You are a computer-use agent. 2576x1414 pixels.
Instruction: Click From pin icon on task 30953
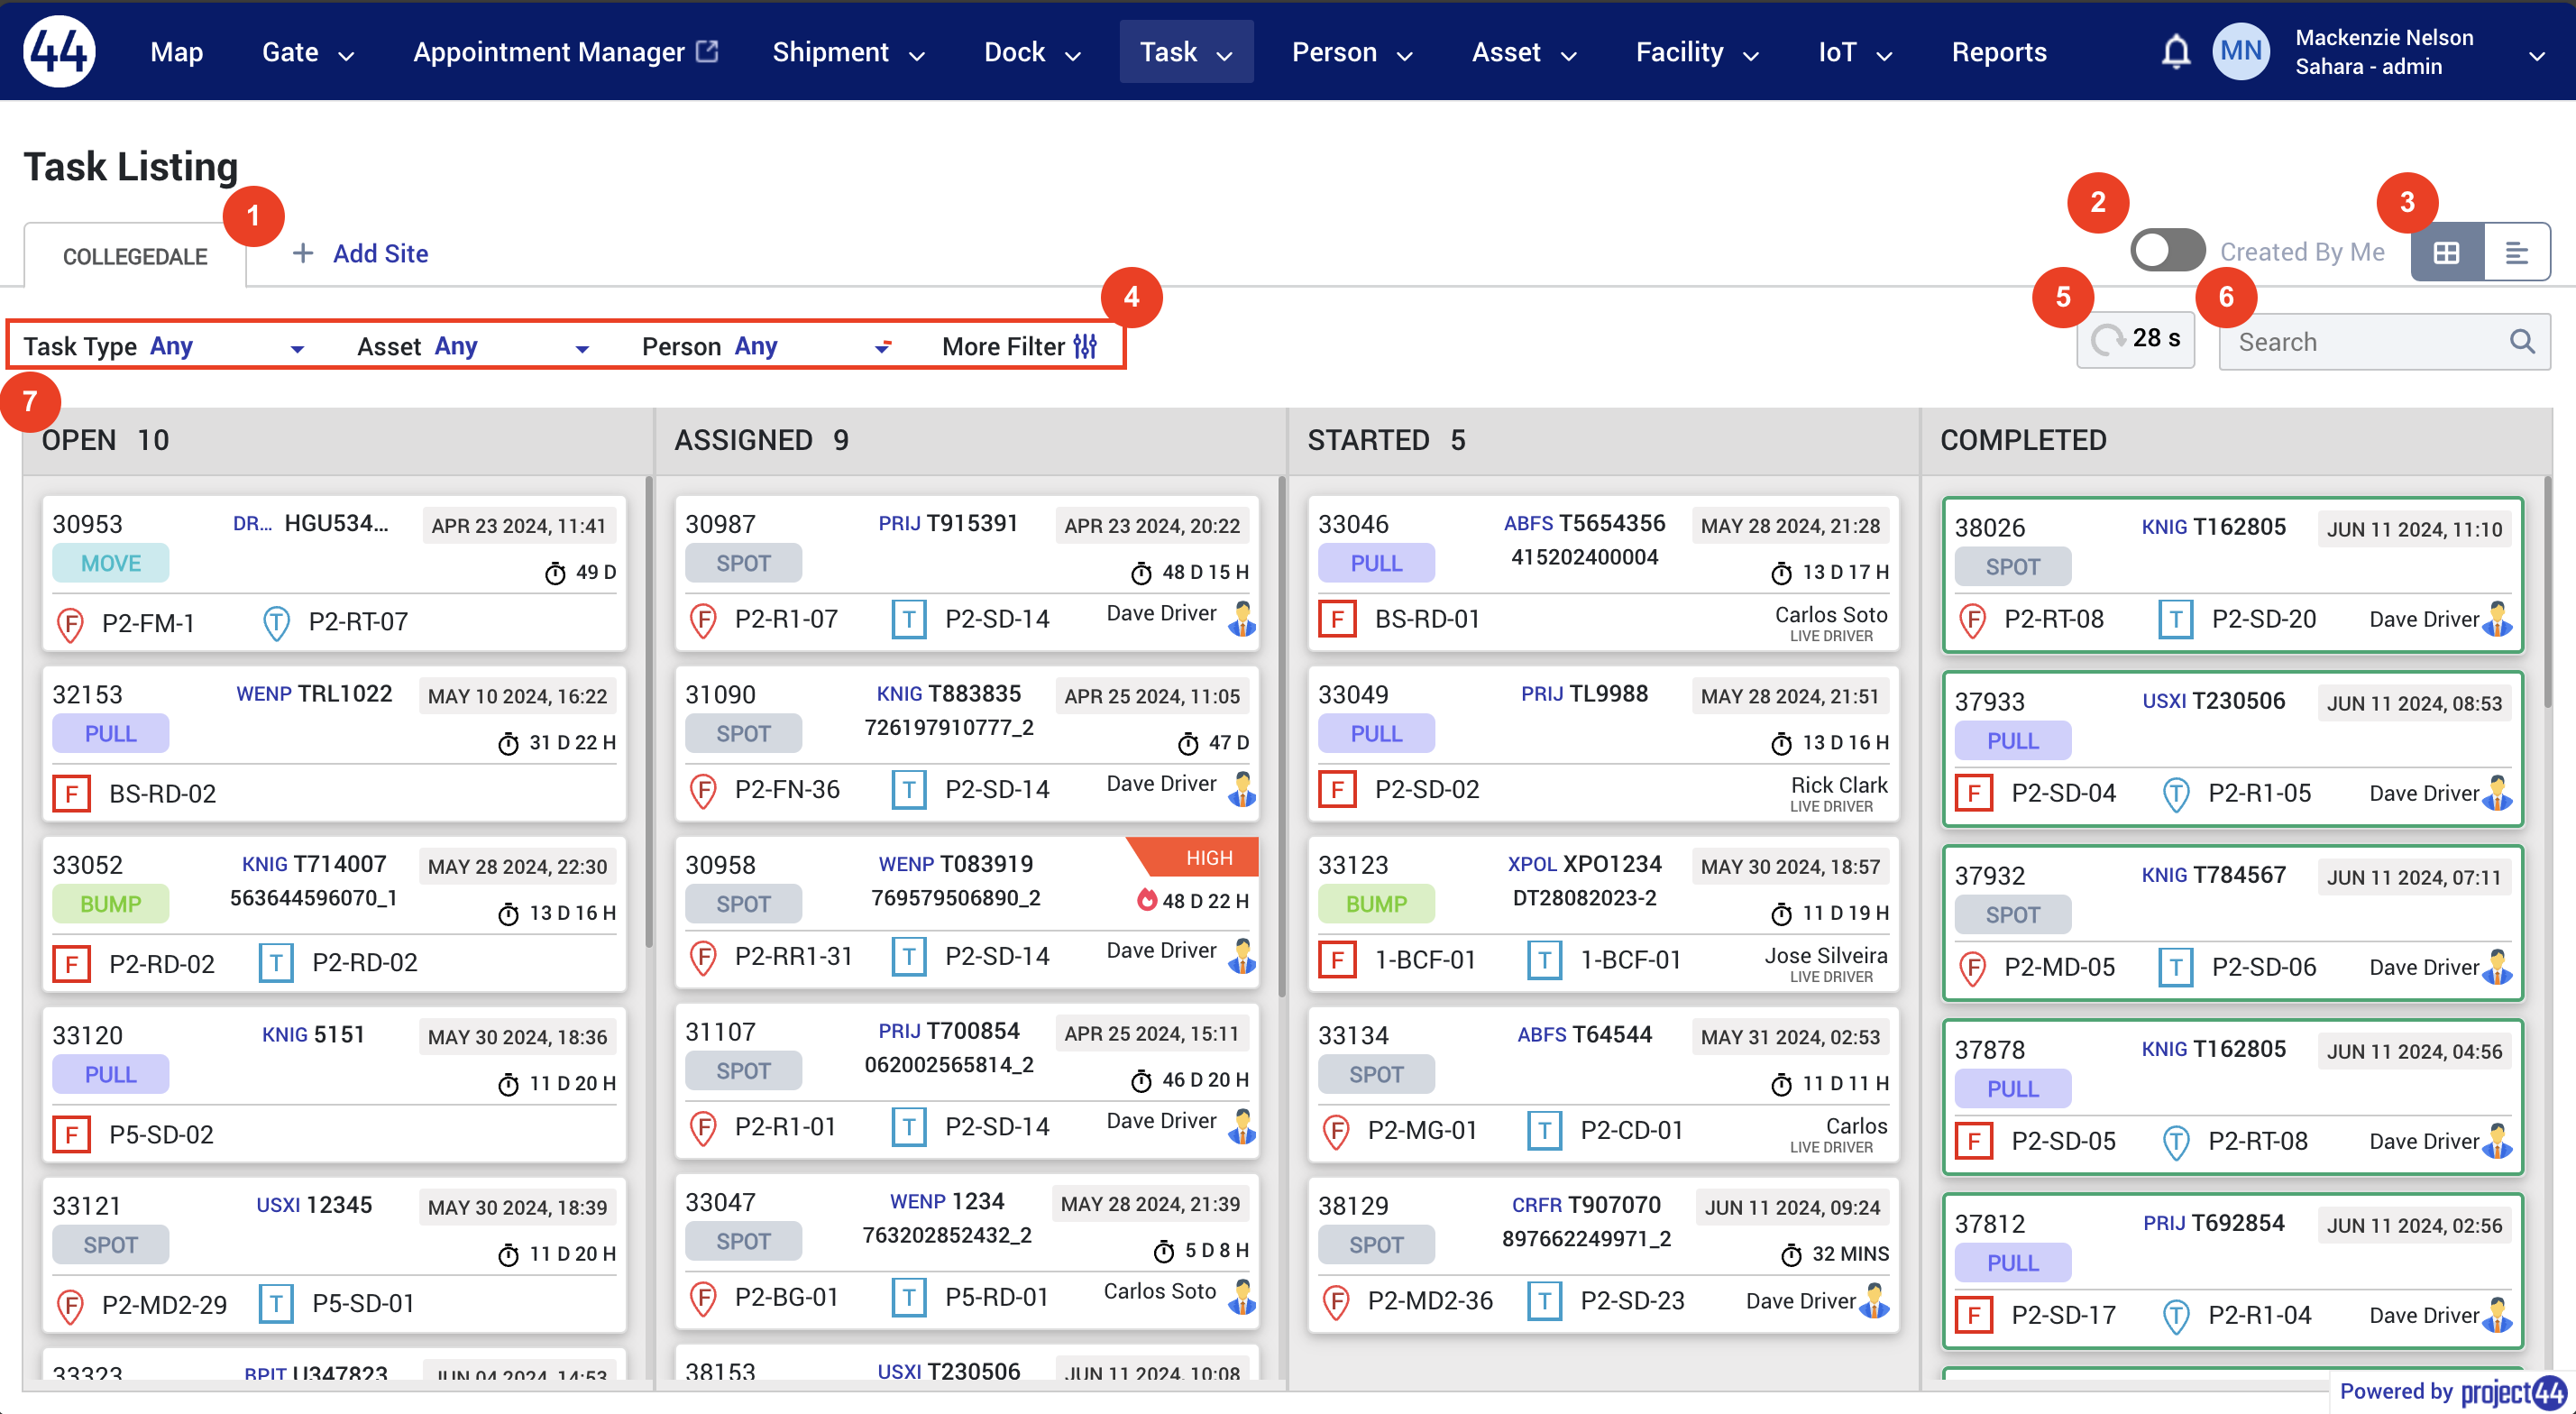coord(69,623)
